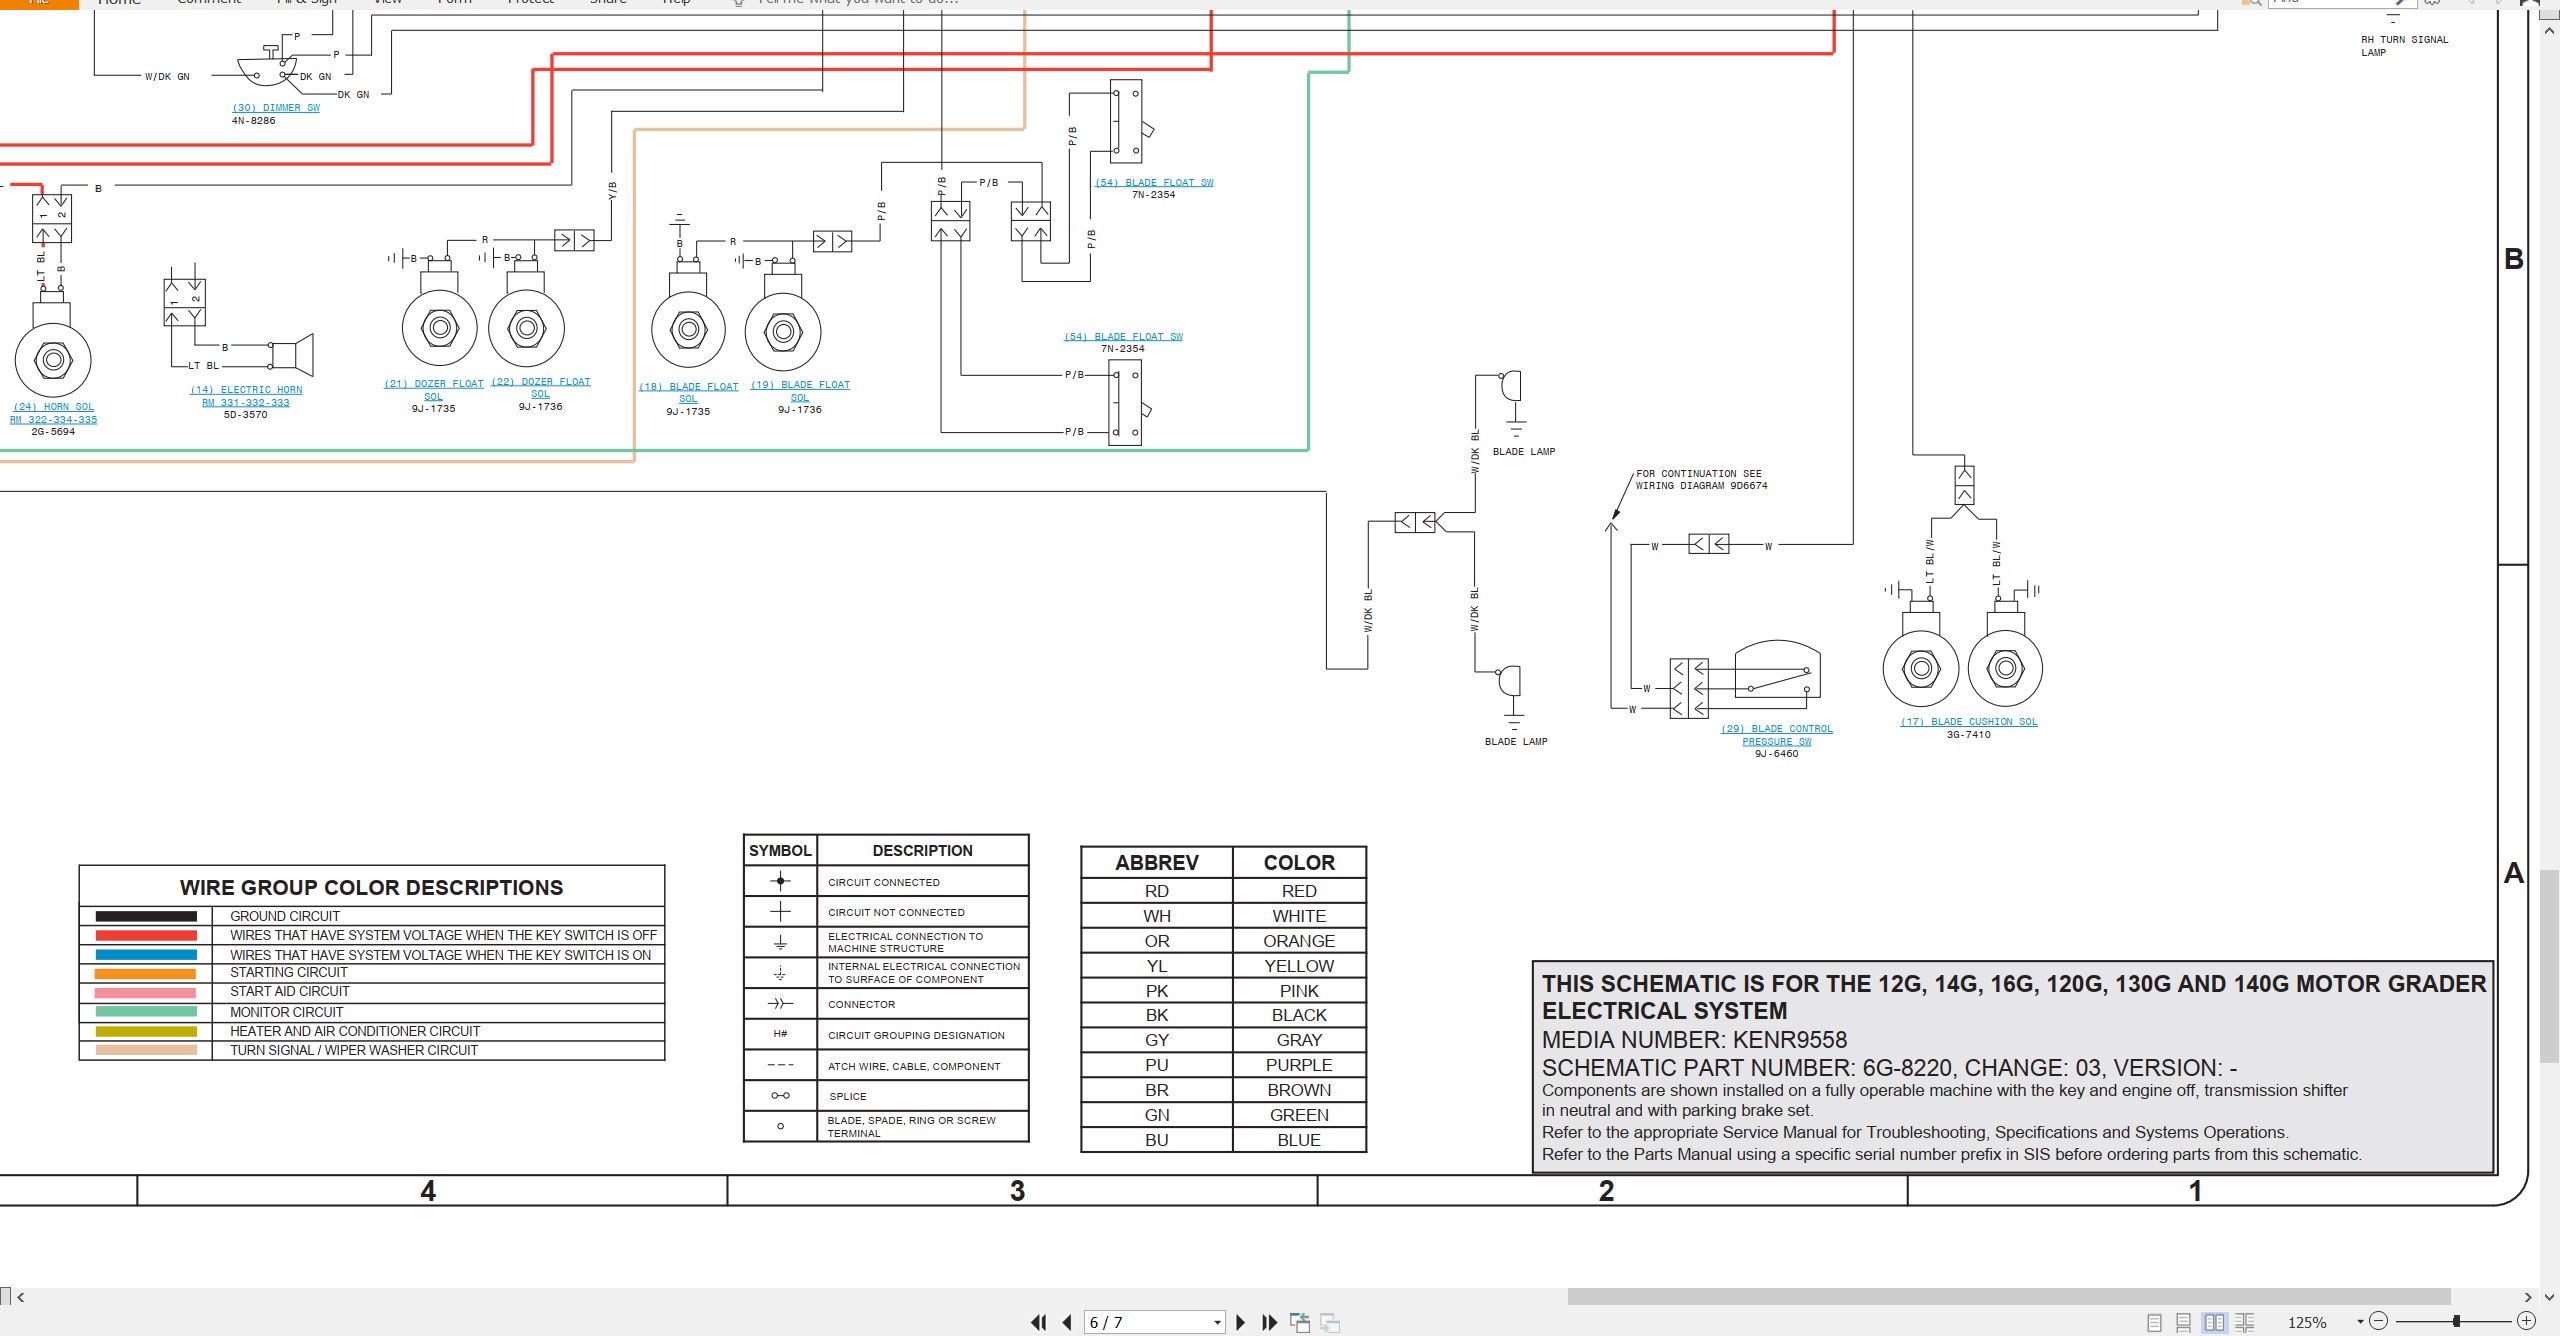
Task: Click the 'WIRE GROUP COLOR DESCRIPTIONS' heading
Action: click(x=371, y=888)
